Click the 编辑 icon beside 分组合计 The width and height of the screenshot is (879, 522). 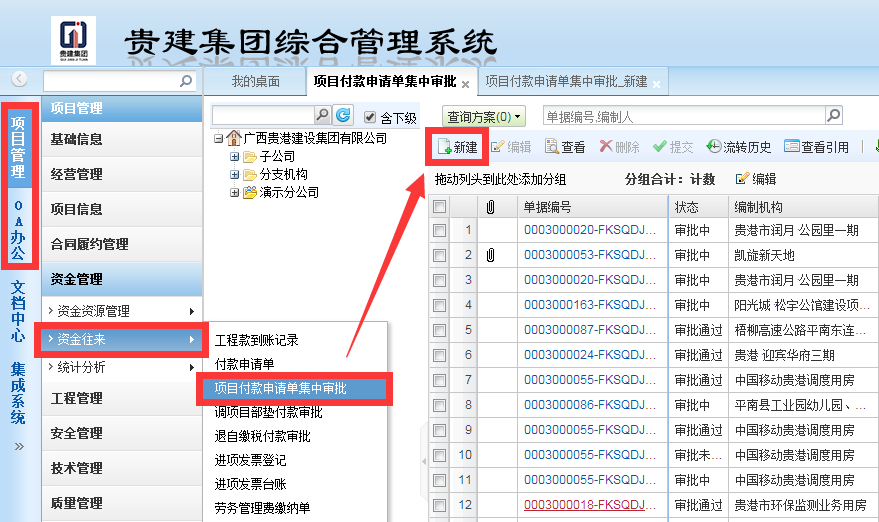point(756,179)
